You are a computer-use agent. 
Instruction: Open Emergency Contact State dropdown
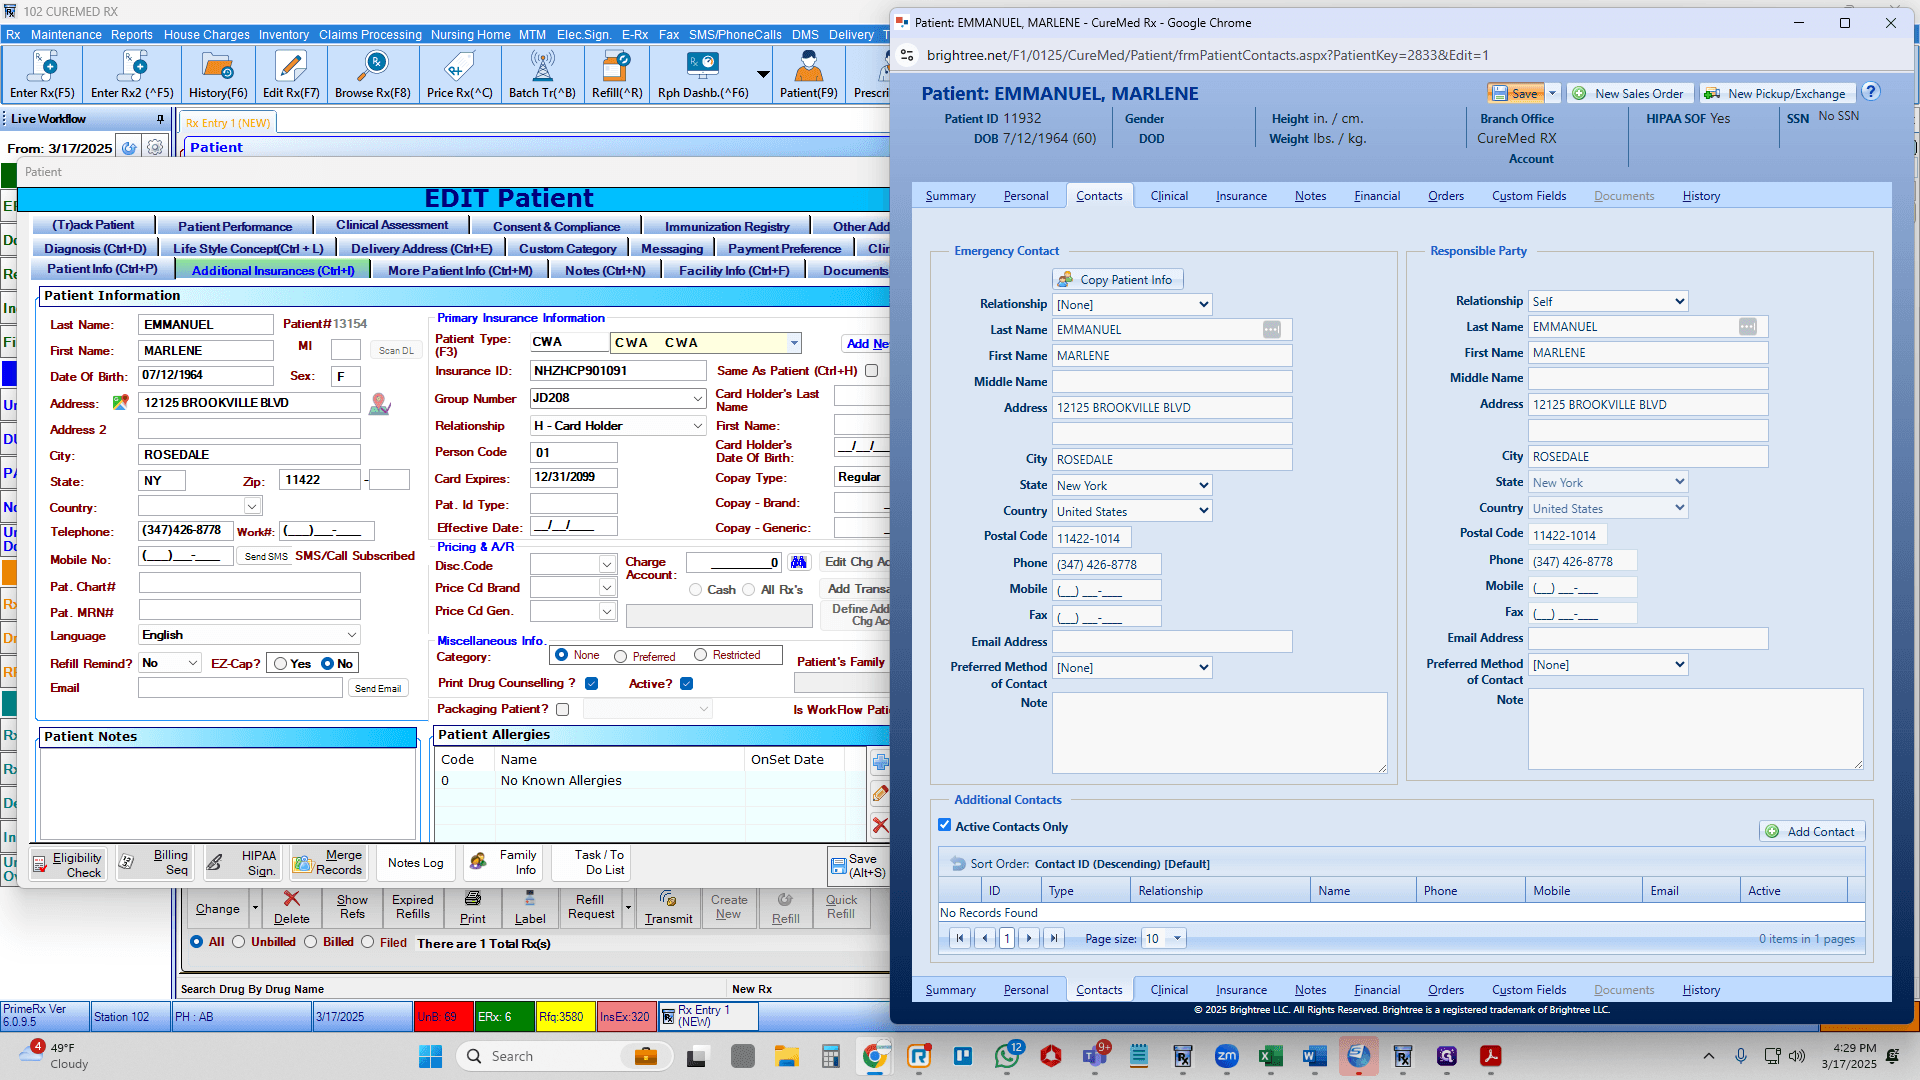tap(1132, 486)
